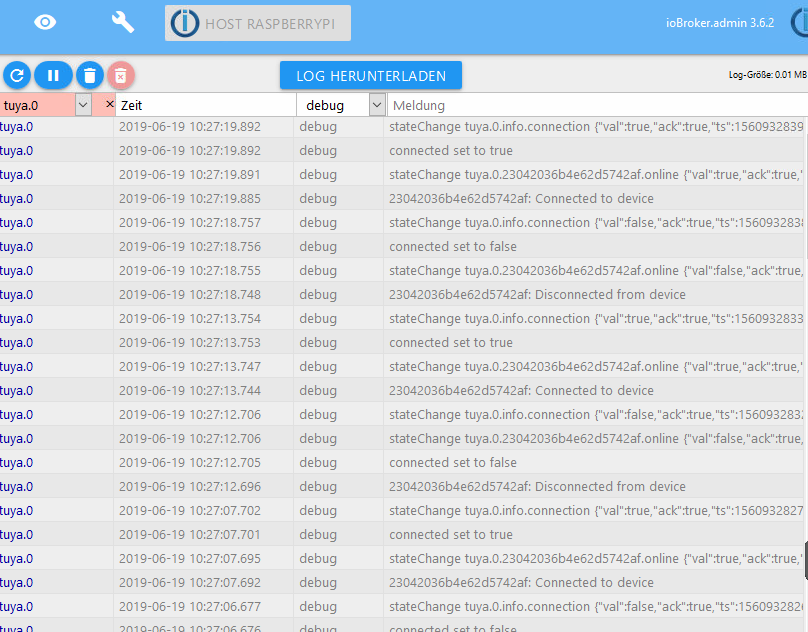The height and width of the screenshot is (632, 808).
Task: Open HOST RASPBERRYPI selector
Action: coord(258,23)
